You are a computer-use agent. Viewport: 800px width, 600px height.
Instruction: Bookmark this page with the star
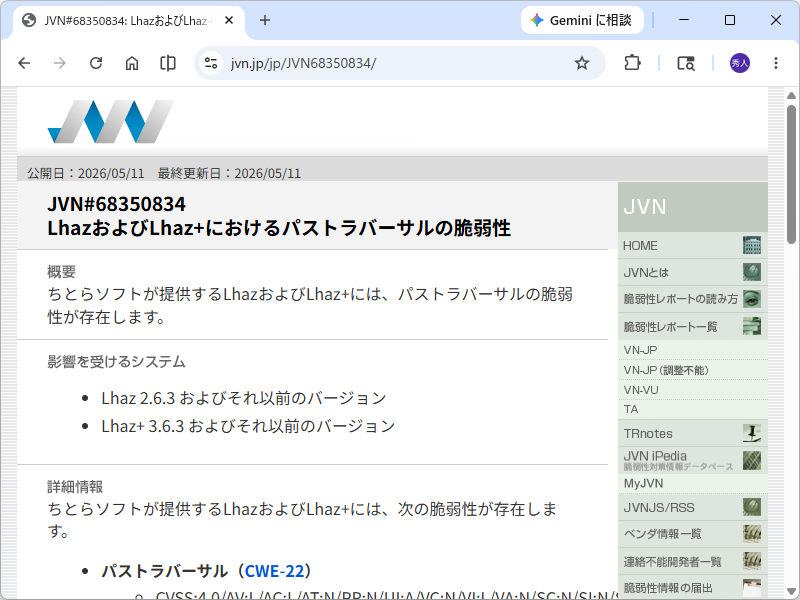(x=582, y=63)
